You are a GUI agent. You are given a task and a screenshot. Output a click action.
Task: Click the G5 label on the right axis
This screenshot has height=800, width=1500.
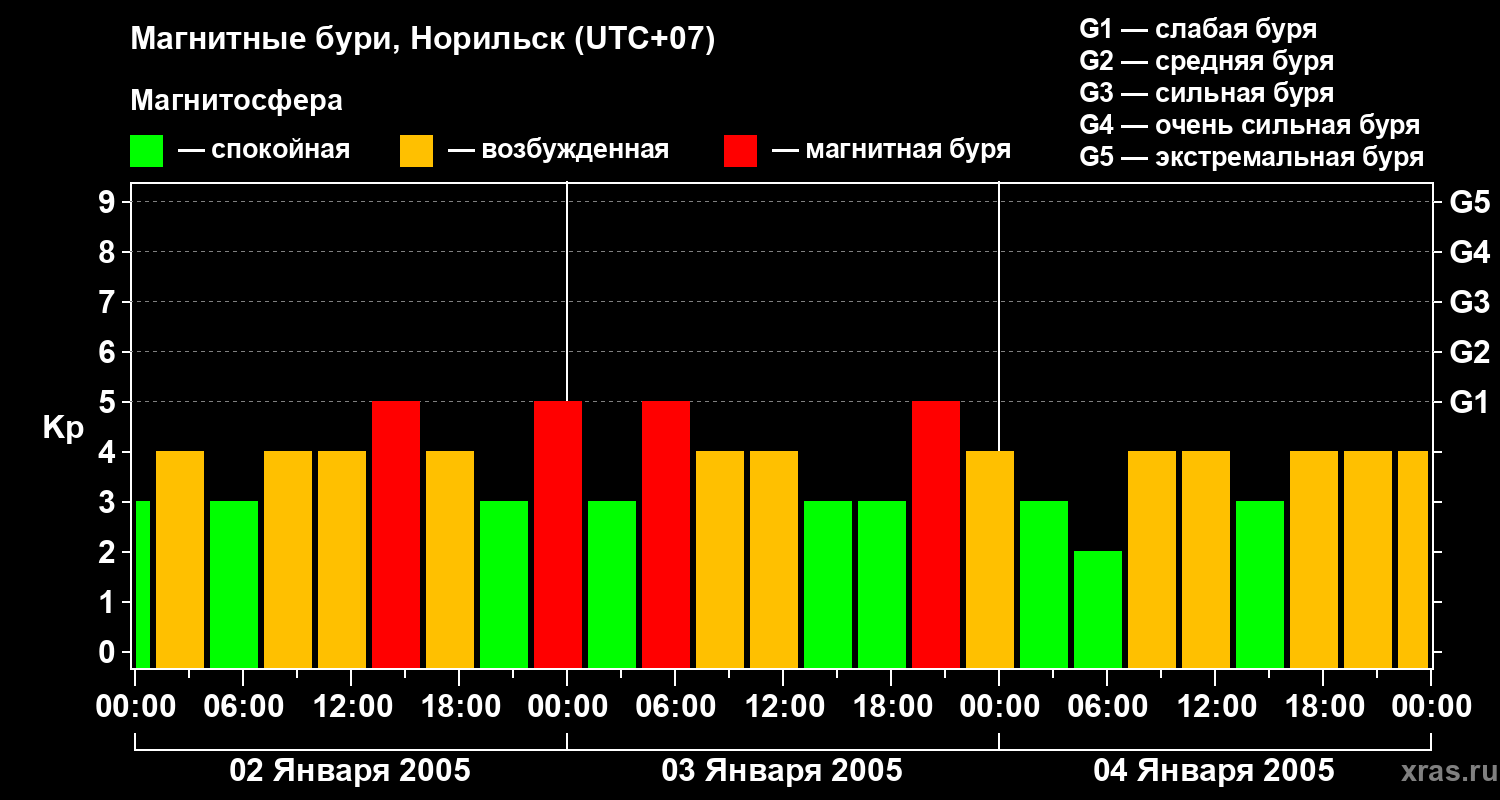pos(1469,202)
